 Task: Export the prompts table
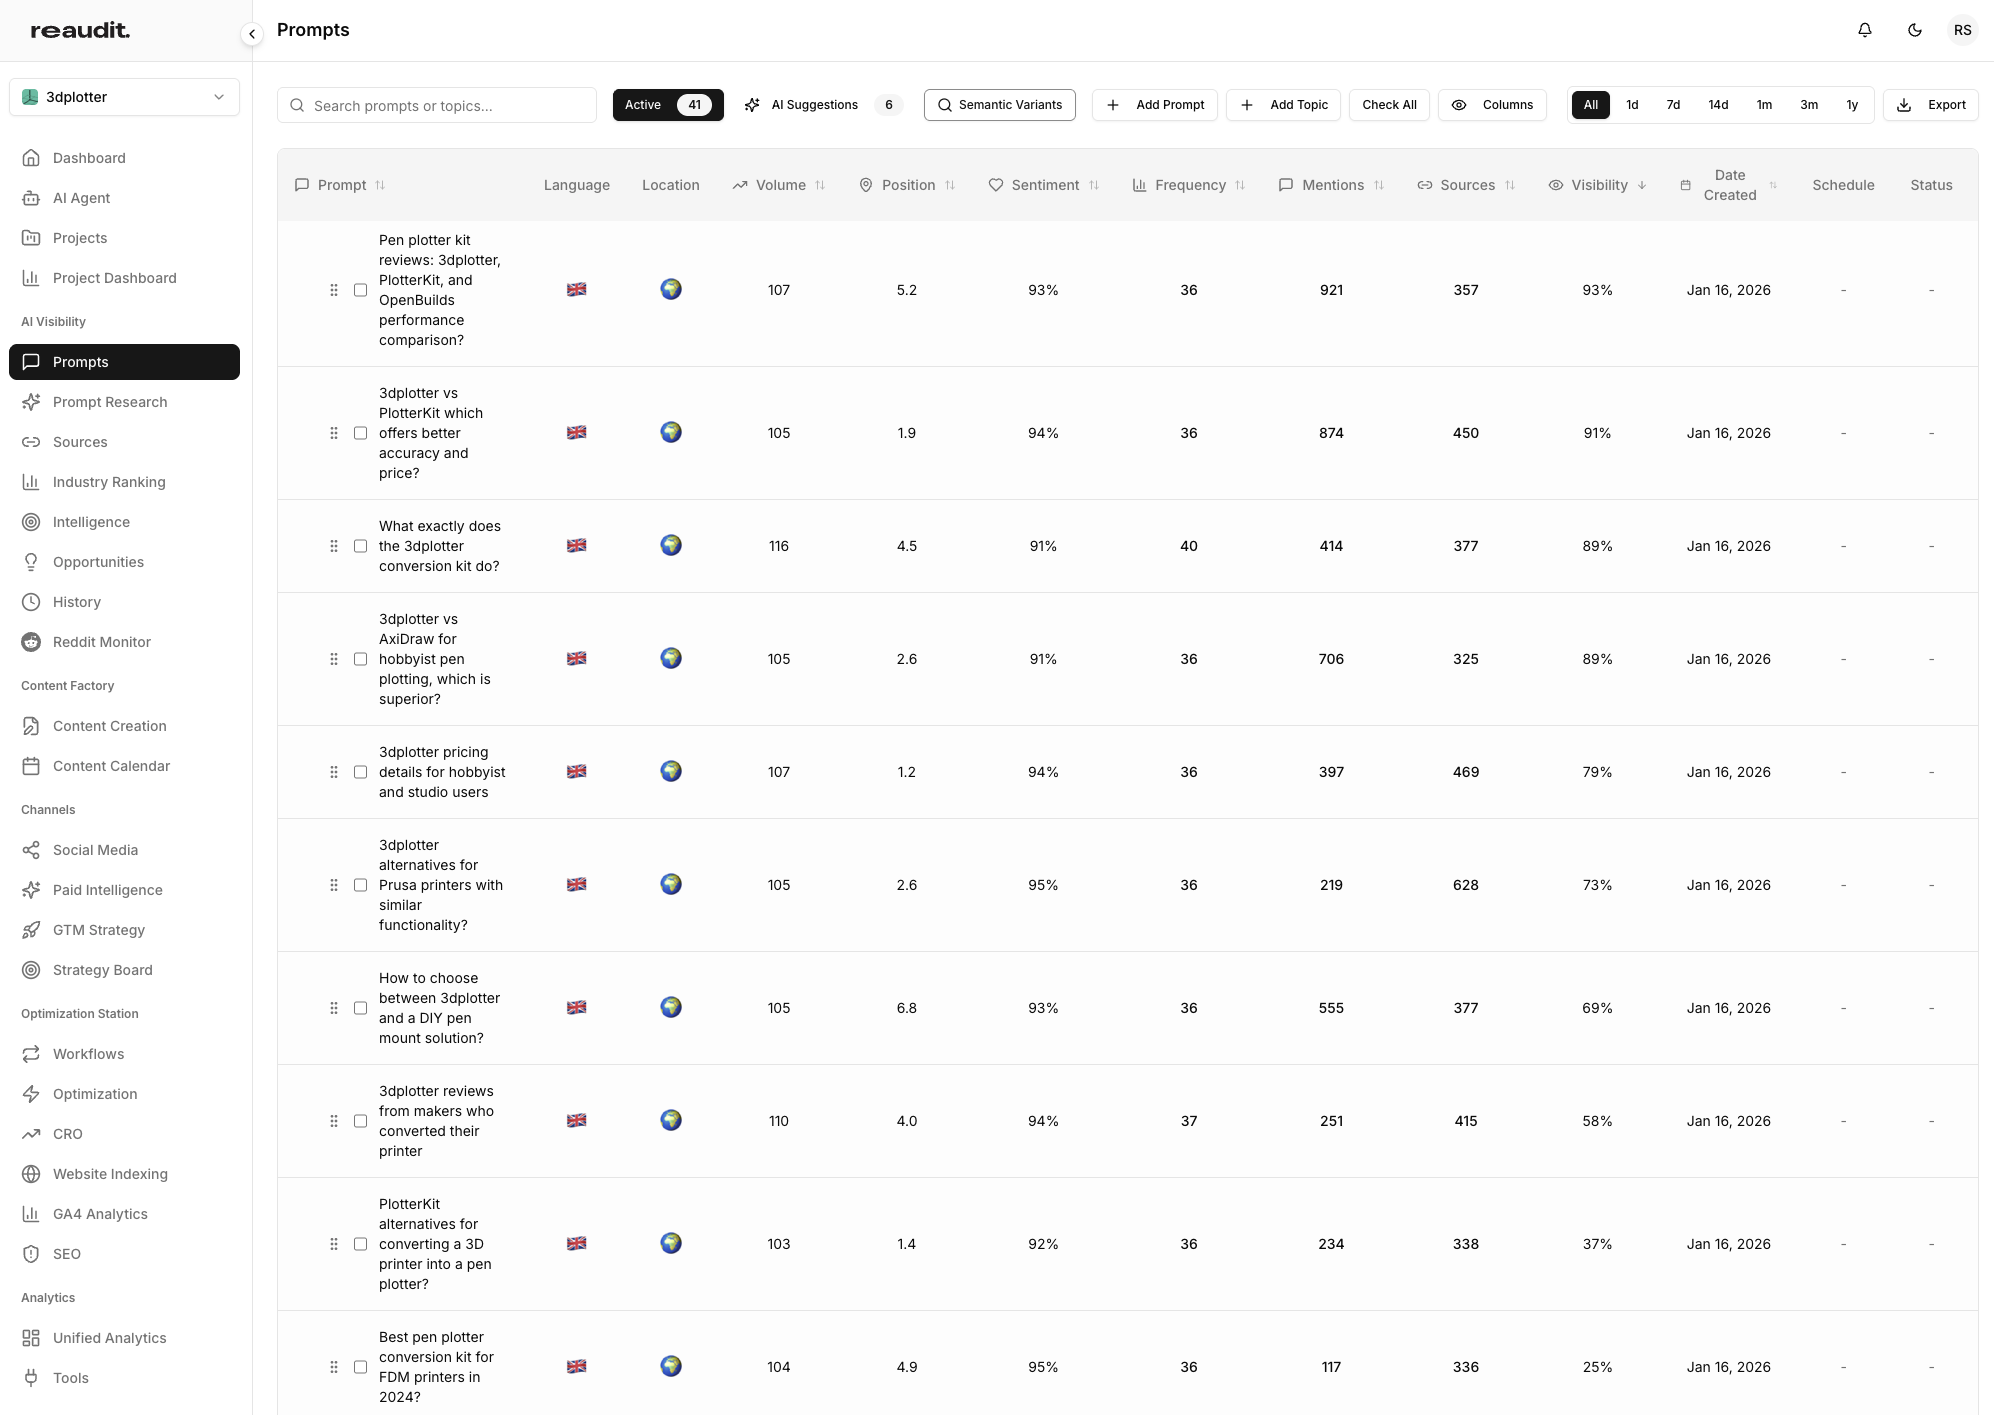coord(1930,105)
